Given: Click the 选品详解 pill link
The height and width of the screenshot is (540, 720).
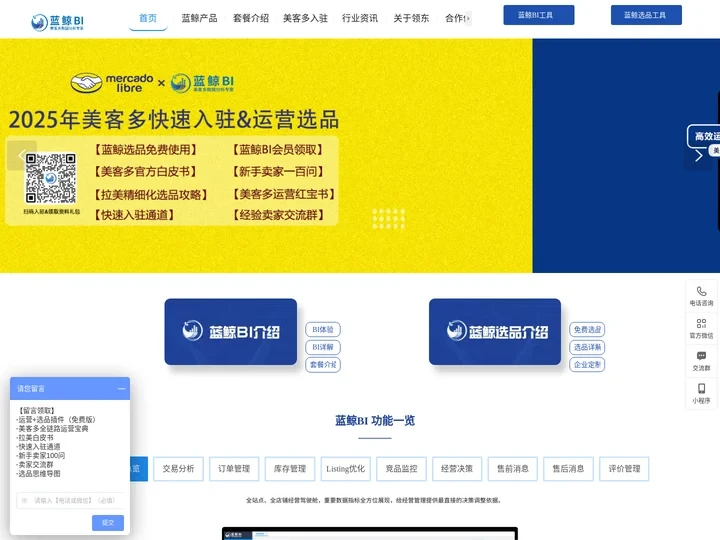Looking at the screenshot, I should (x=587, y=347).
